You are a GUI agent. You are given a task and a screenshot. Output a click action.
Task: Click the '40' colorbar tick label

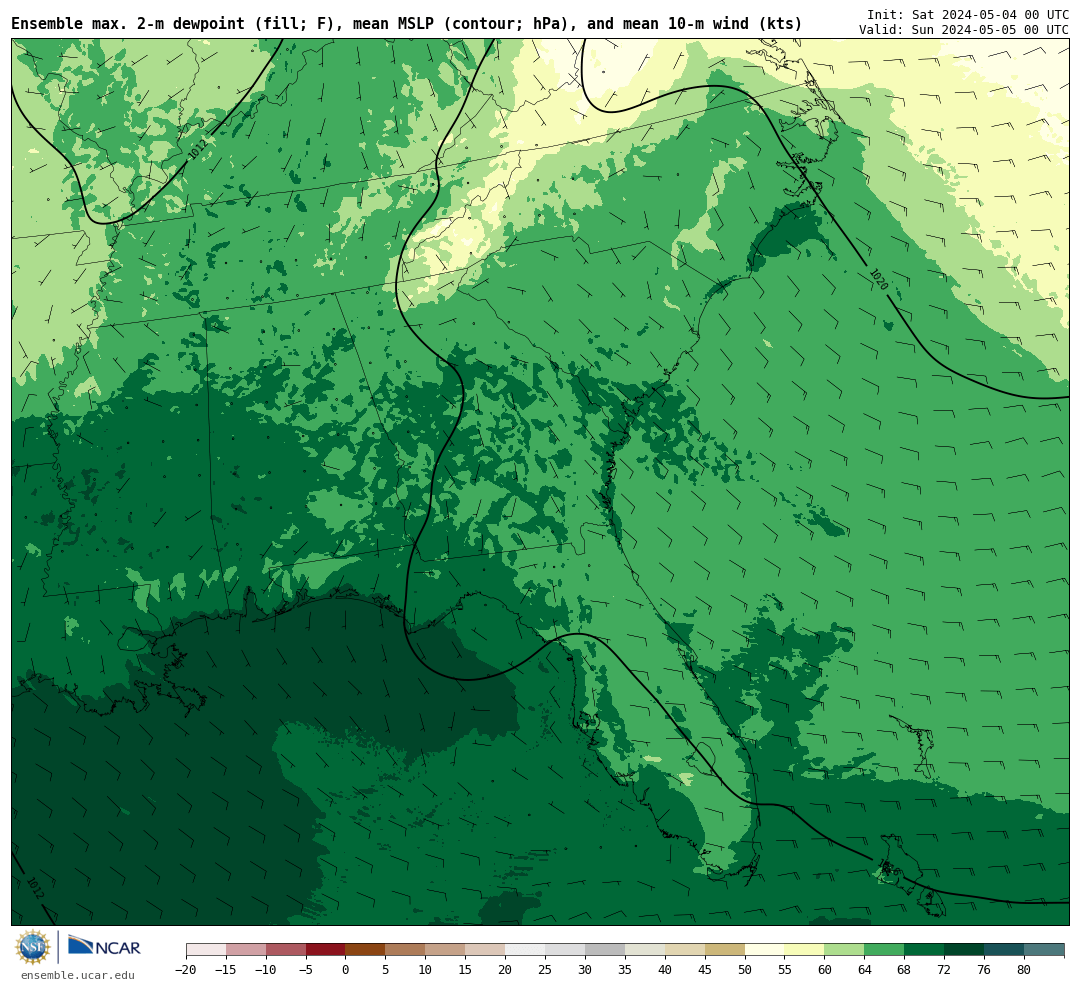tap(665, 970)
